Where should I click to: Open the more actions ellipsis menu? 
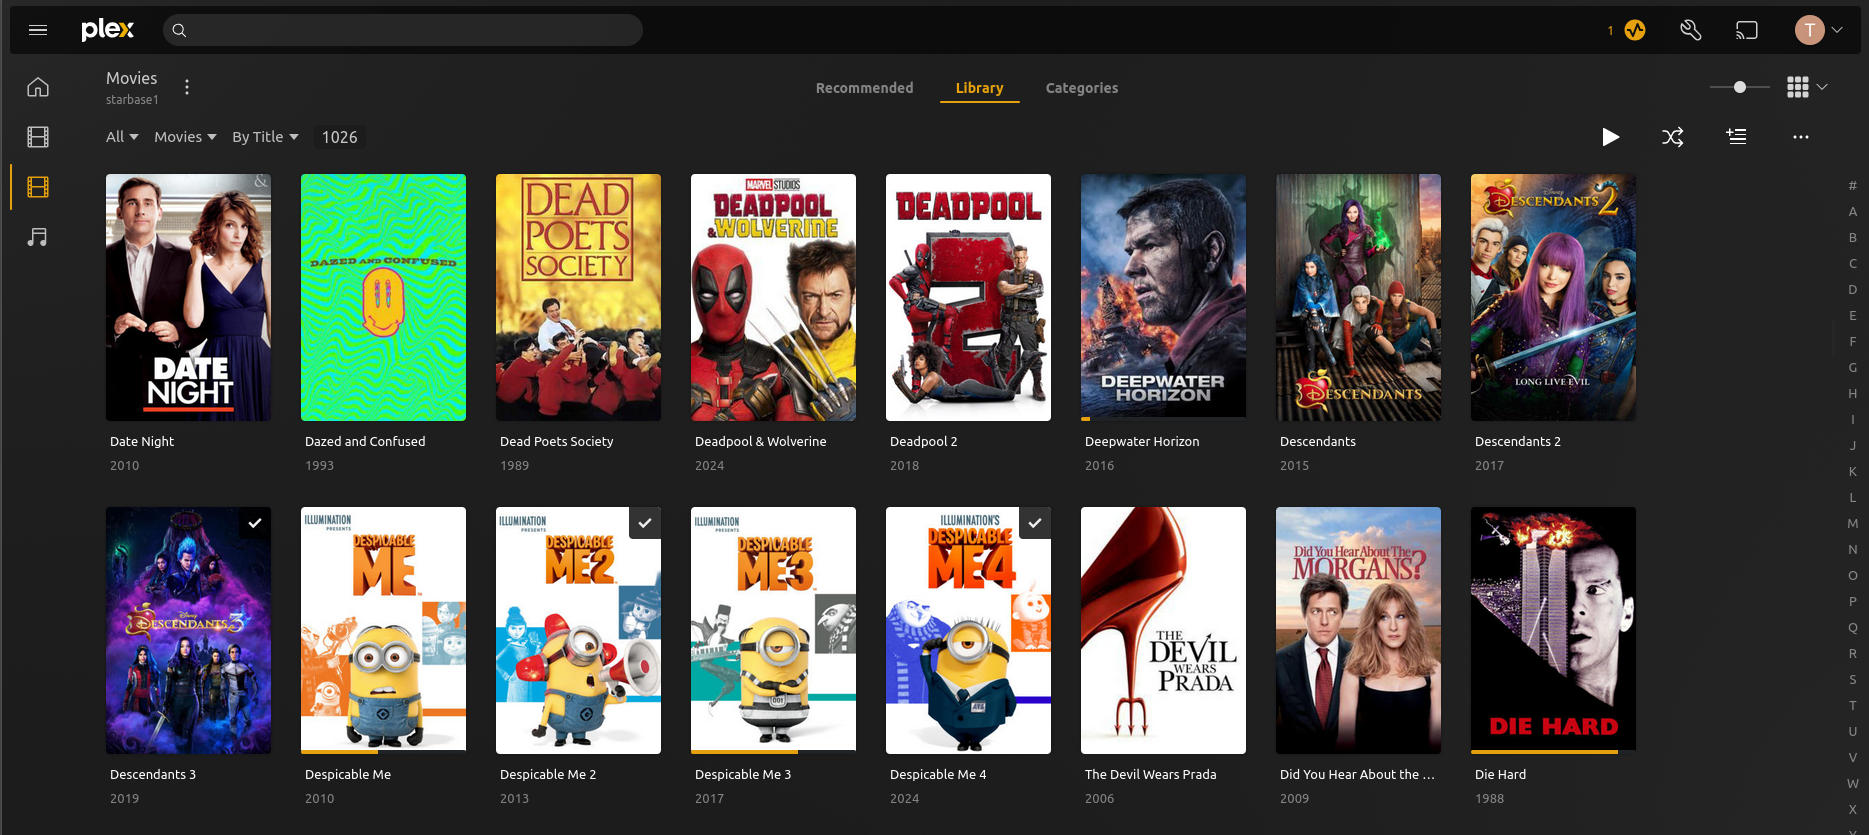[1801, 137]
